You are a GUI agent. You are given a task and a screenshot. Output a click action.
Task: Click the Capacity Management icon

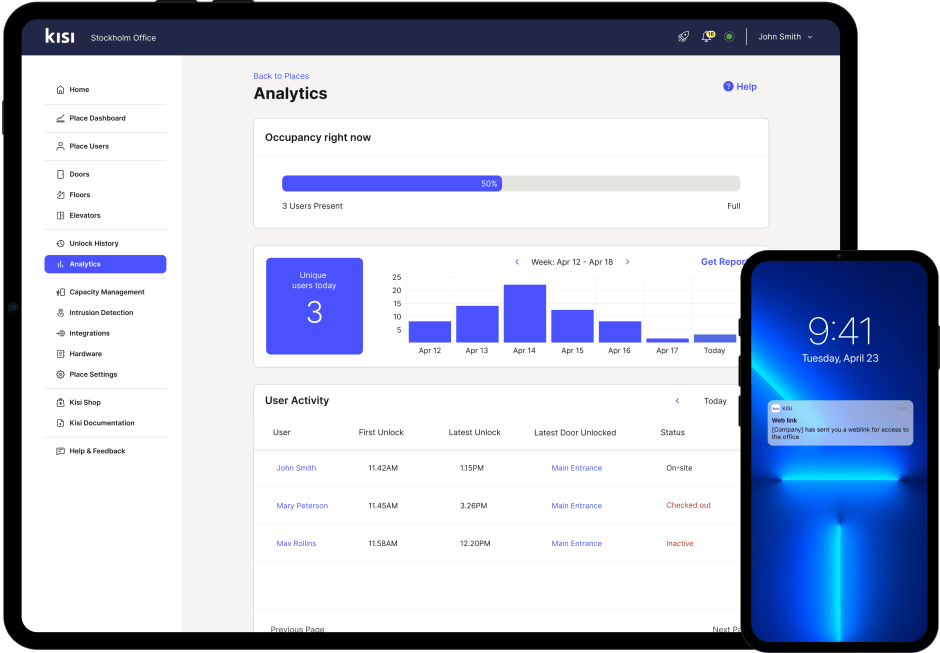click(x=60, y=292)
